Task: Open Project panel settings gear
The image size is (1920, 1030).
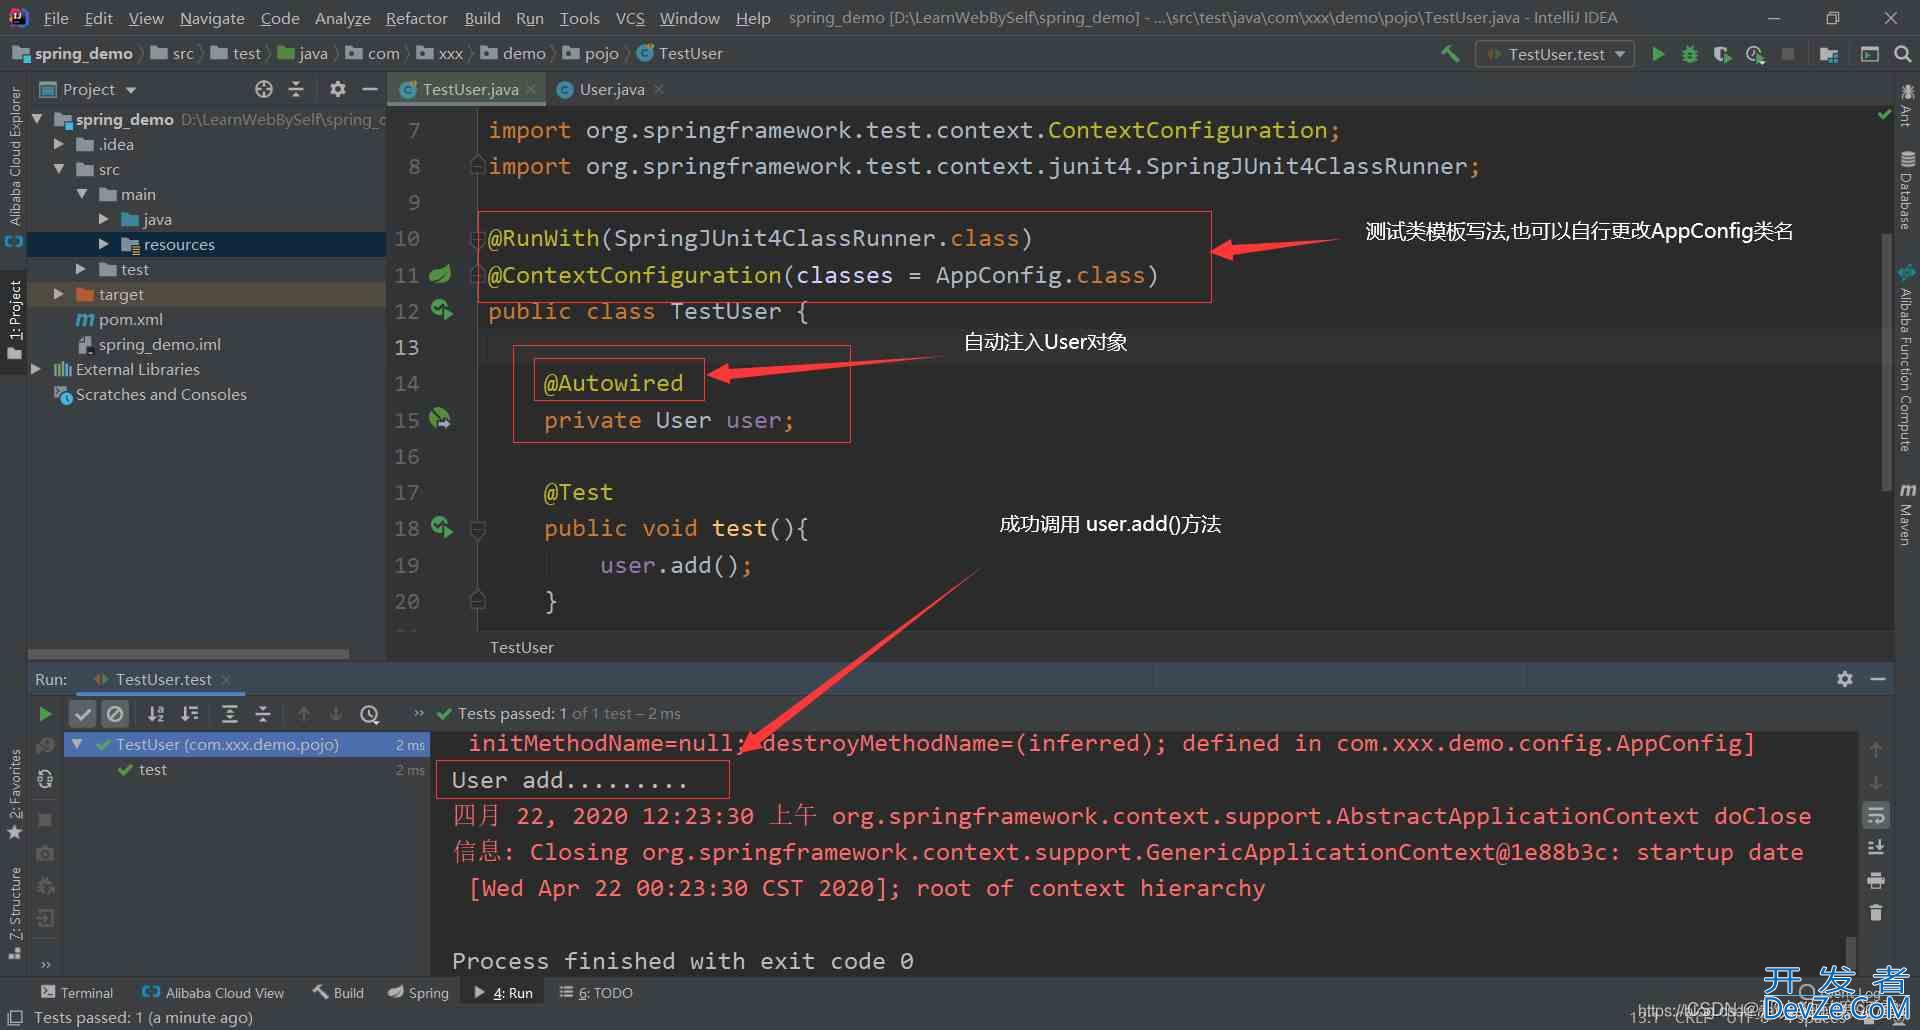Action: [338, 89]
